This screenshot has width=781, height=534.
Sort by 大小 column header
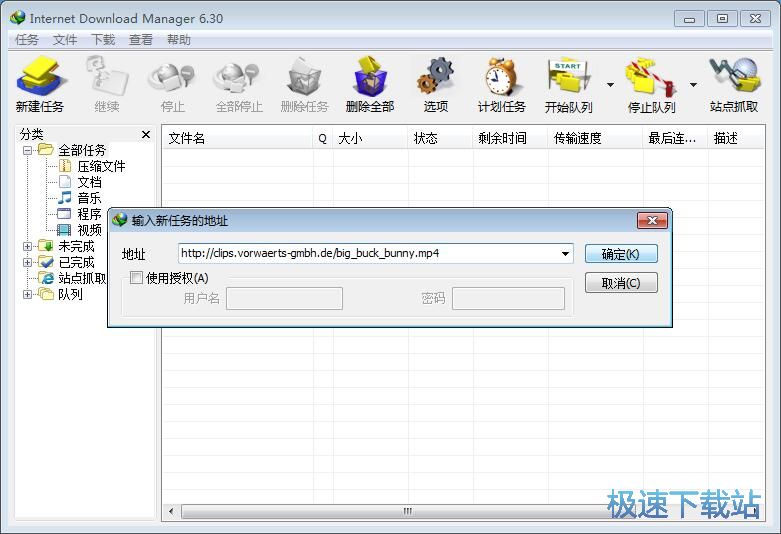pyautogui.click(x=371, y=138)
